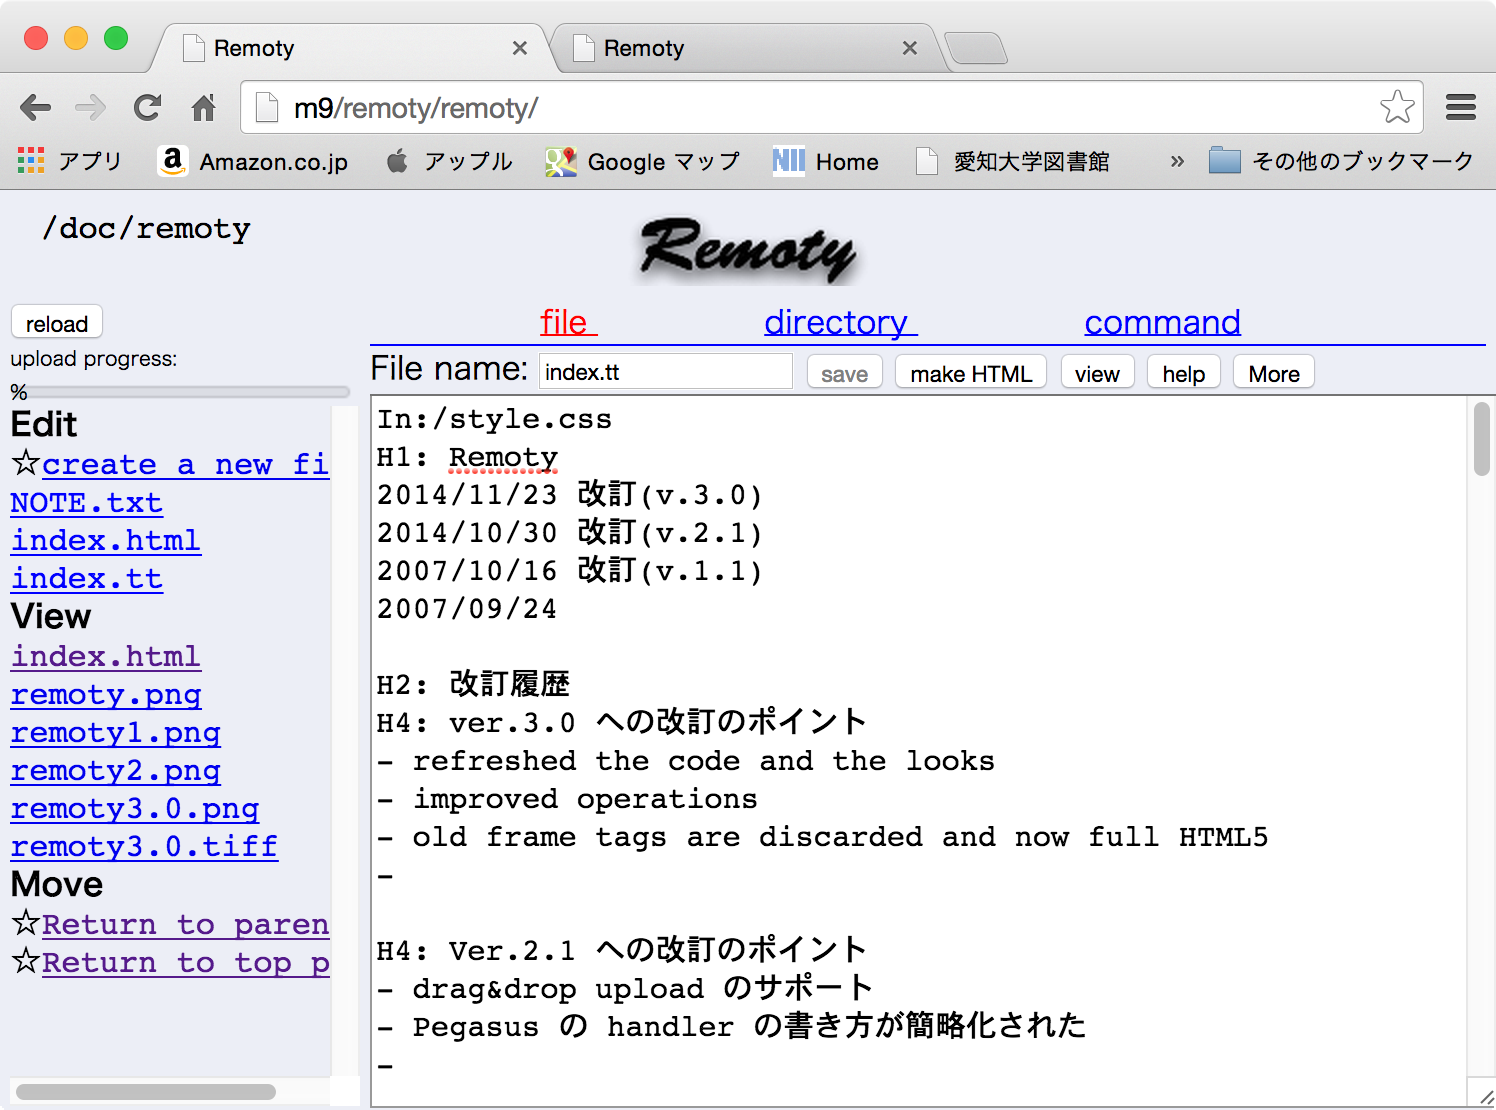
Task: Show hidden bookmarks with the chevron
Action: pos(1177,161)
